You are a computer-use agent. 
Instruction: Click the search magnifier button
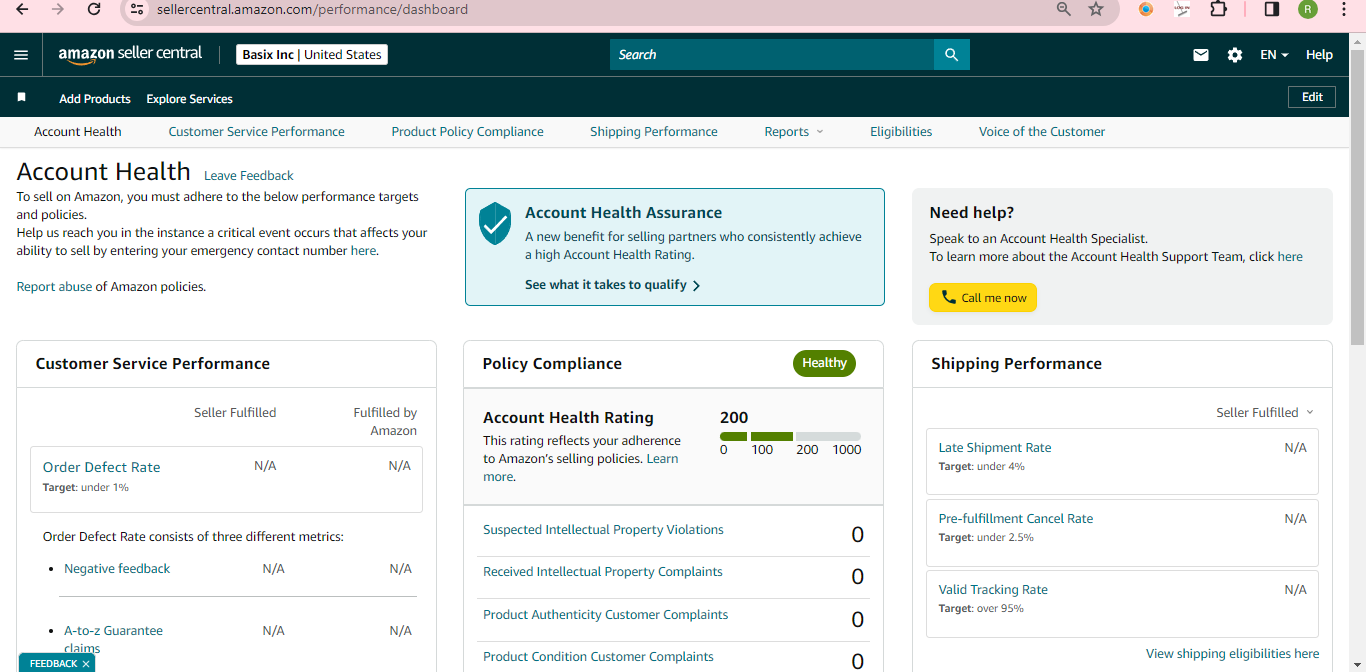[951, 55]
